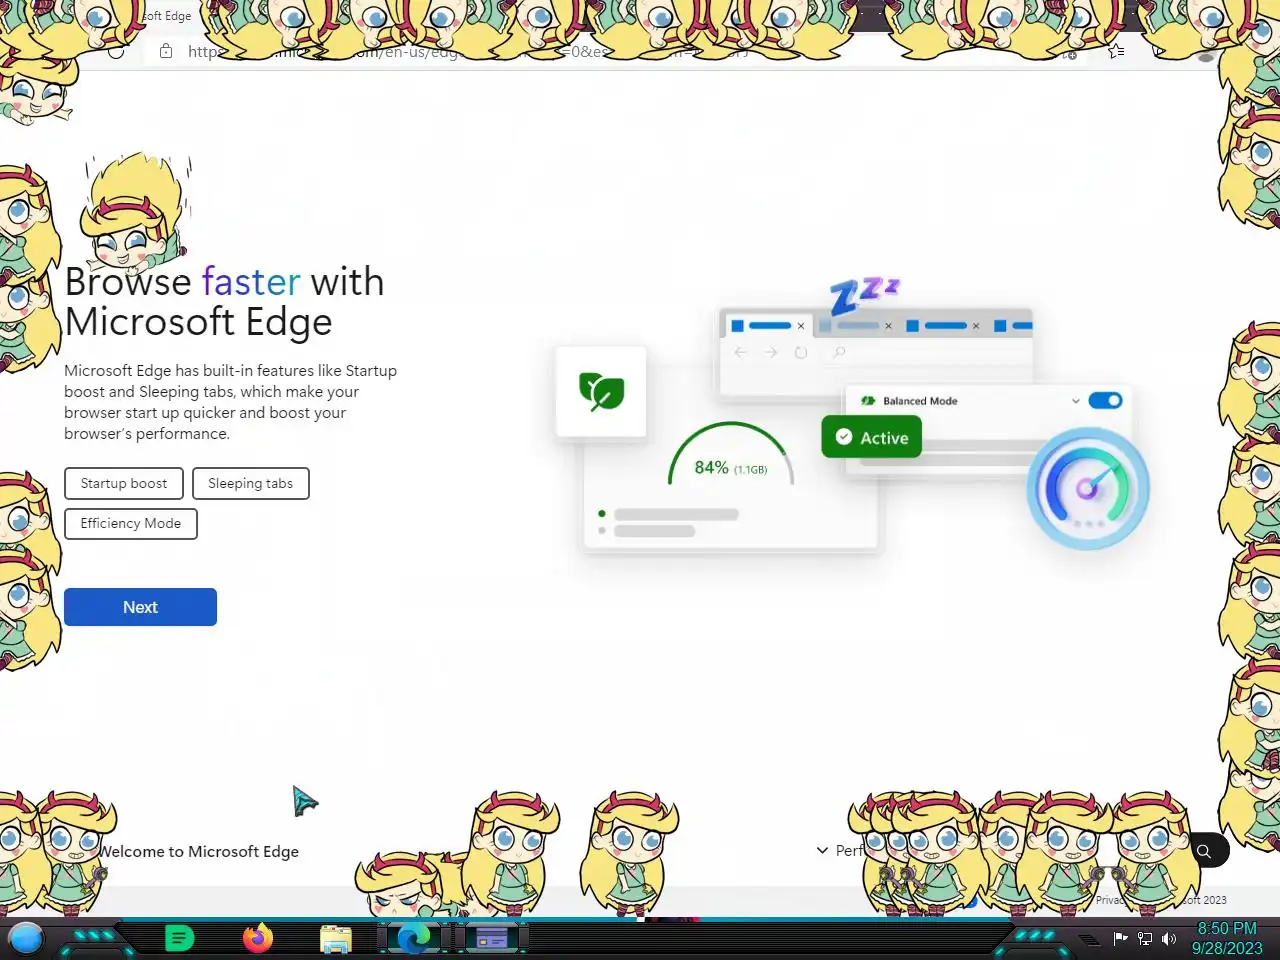Viewport: 1280px width, 960px height.
Task: Select the Startup boost option
Action: pyautogui.click(x=124, y=483)
